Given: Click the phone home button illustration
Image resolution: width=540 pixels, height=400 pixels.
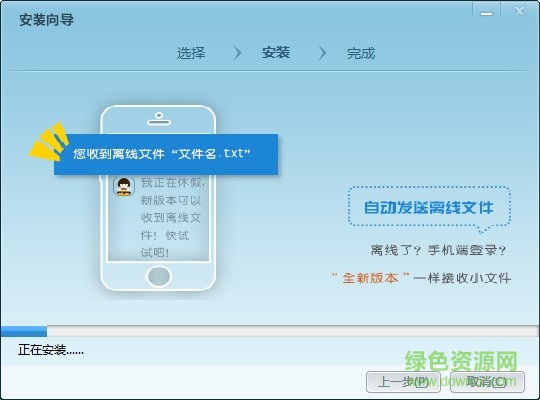Looking at the screenshot, I should click(158, 276).
